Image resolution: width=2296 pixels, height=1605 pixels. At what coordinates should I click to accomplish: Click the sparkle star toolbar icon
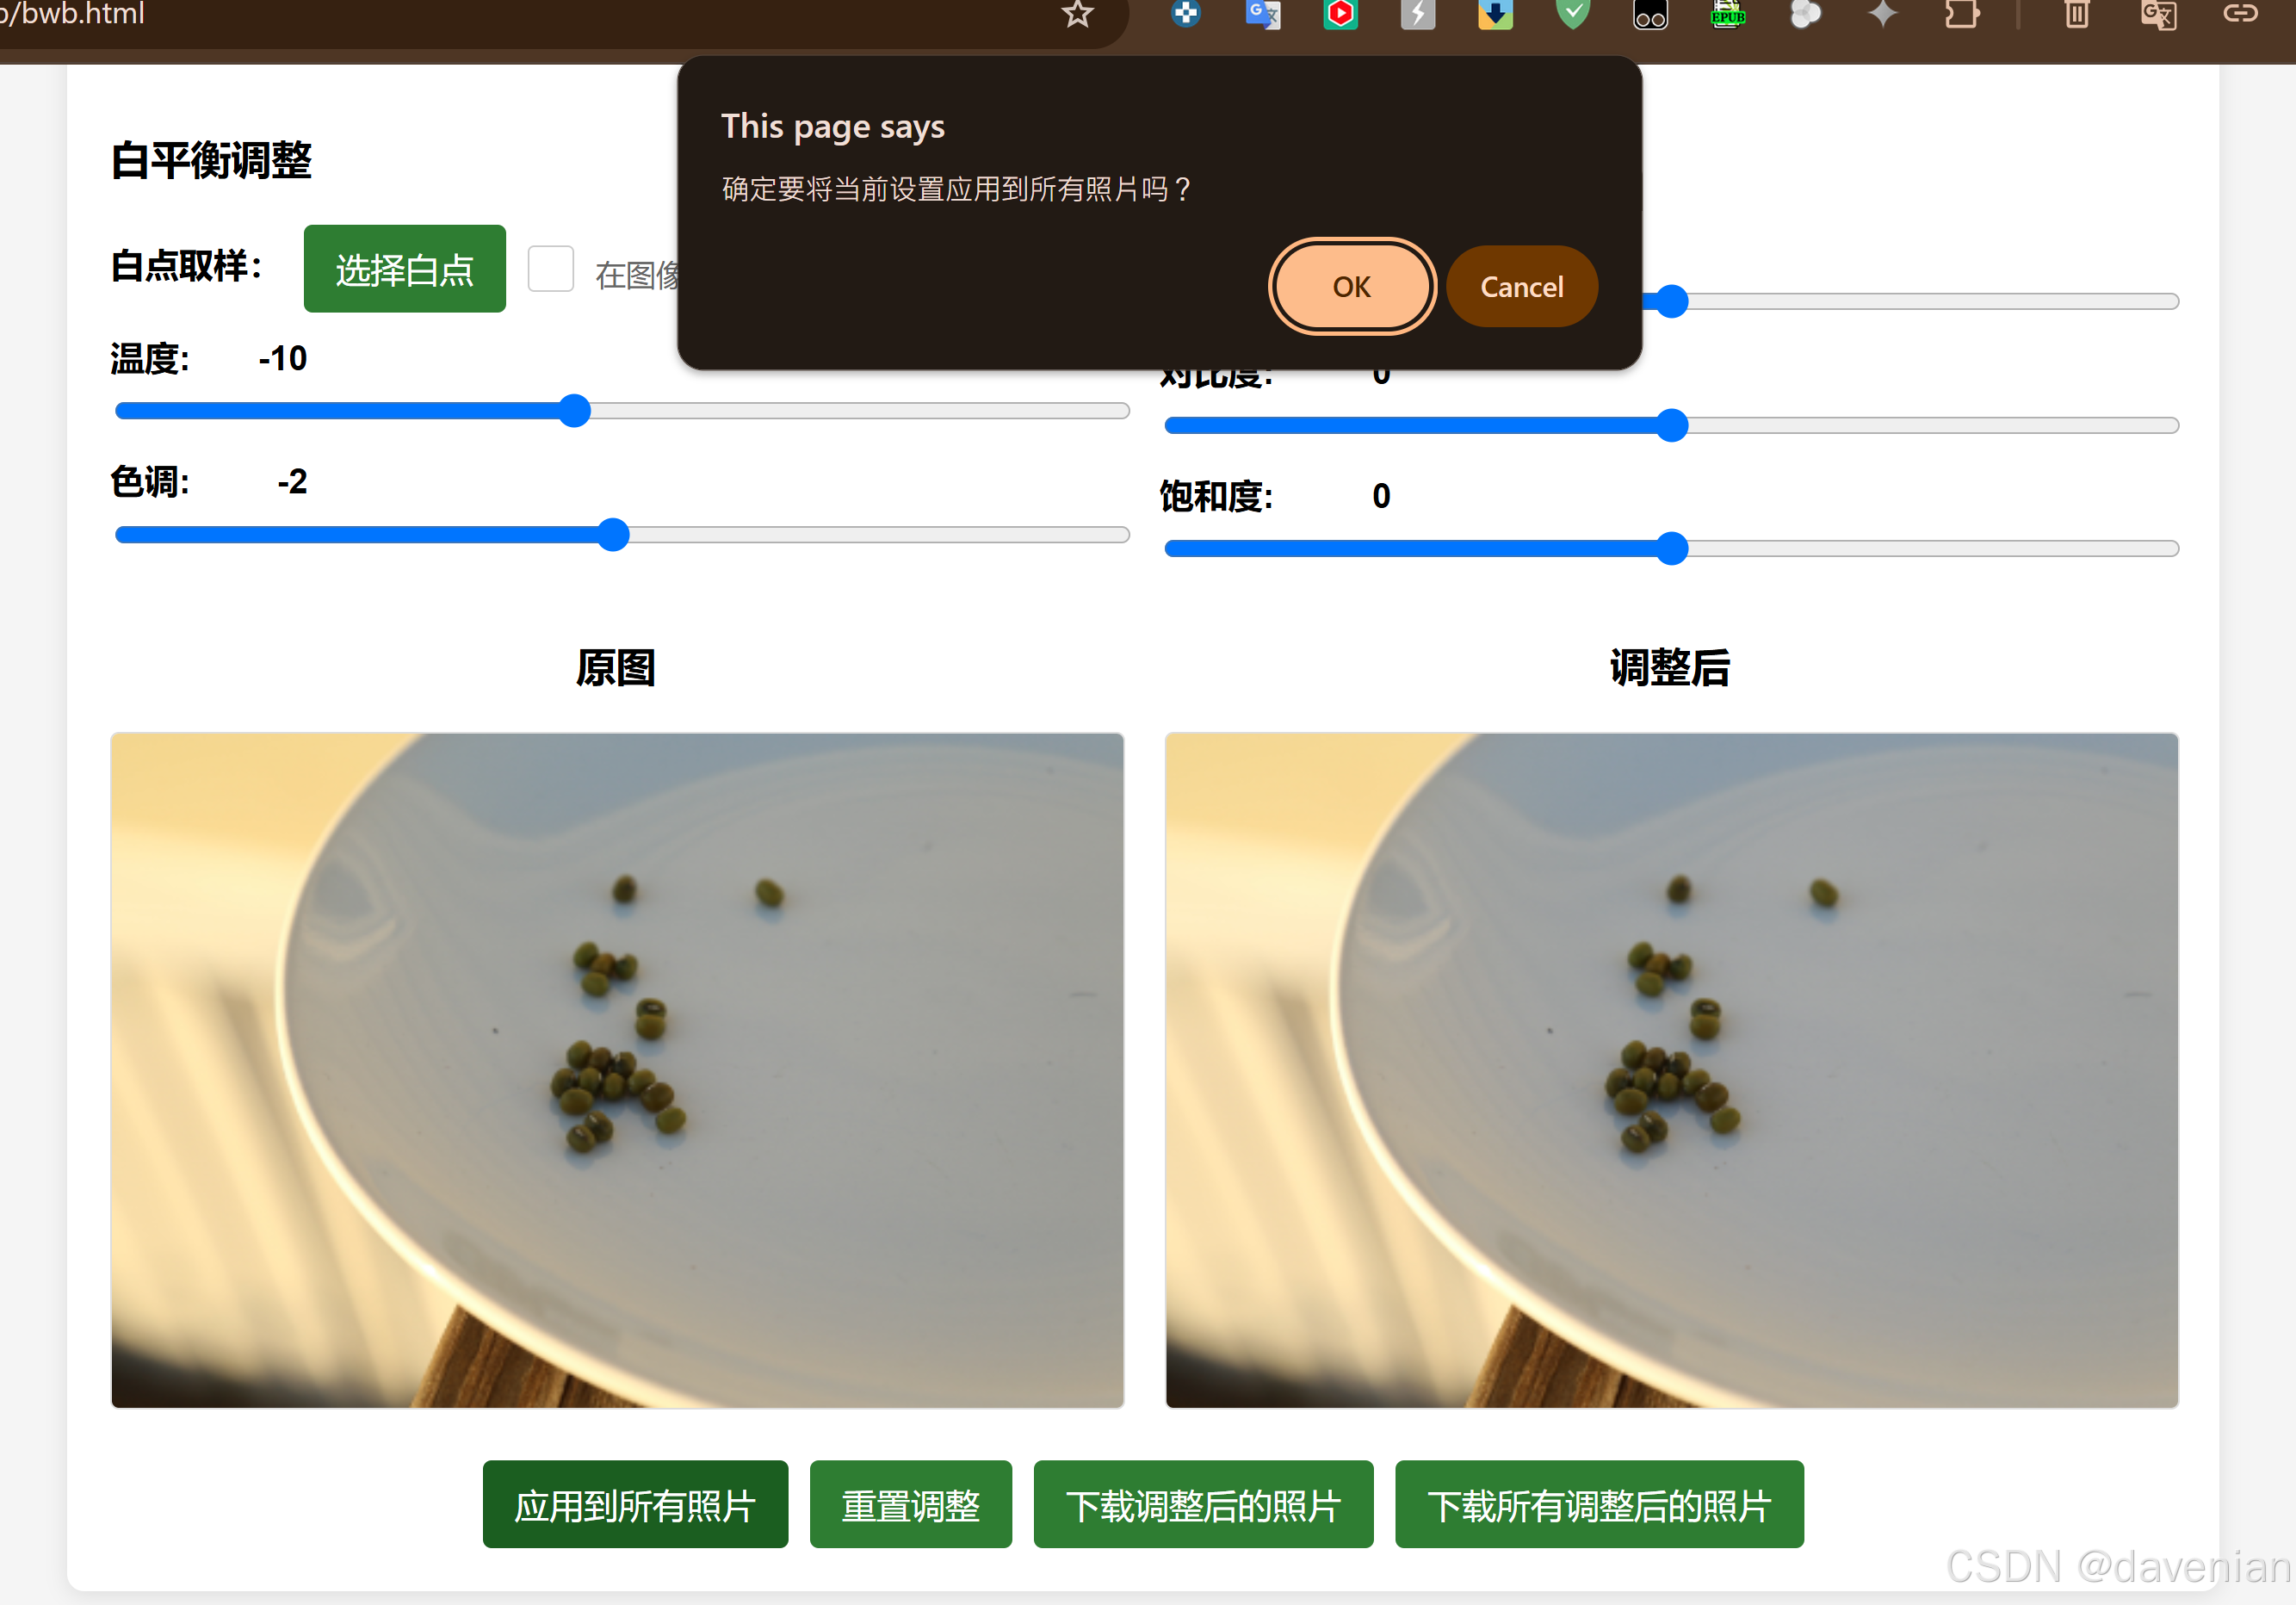(x=1883, y=14)
